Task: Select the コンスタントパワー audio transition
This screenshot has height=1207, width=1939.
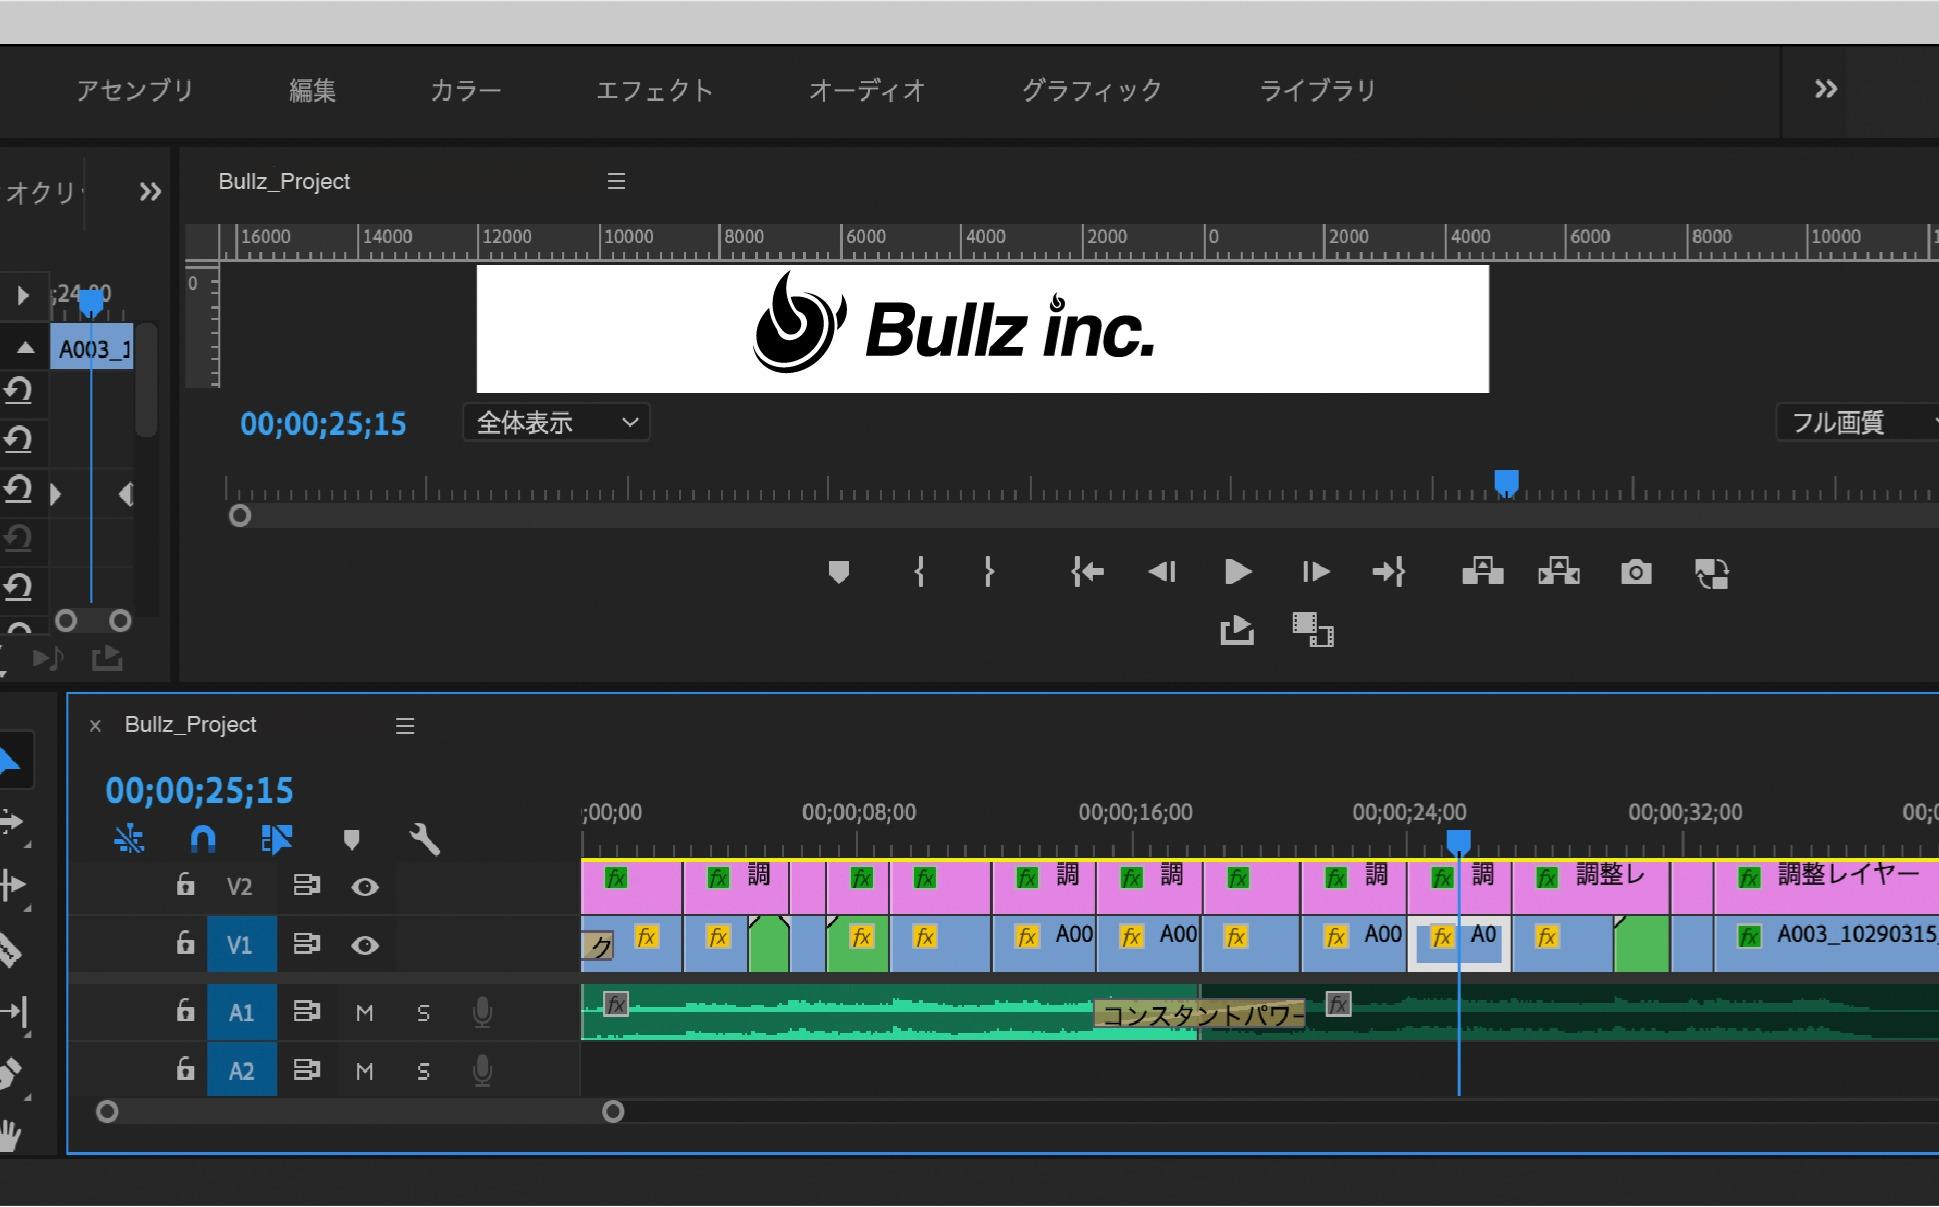Action: [1200, 1015]
